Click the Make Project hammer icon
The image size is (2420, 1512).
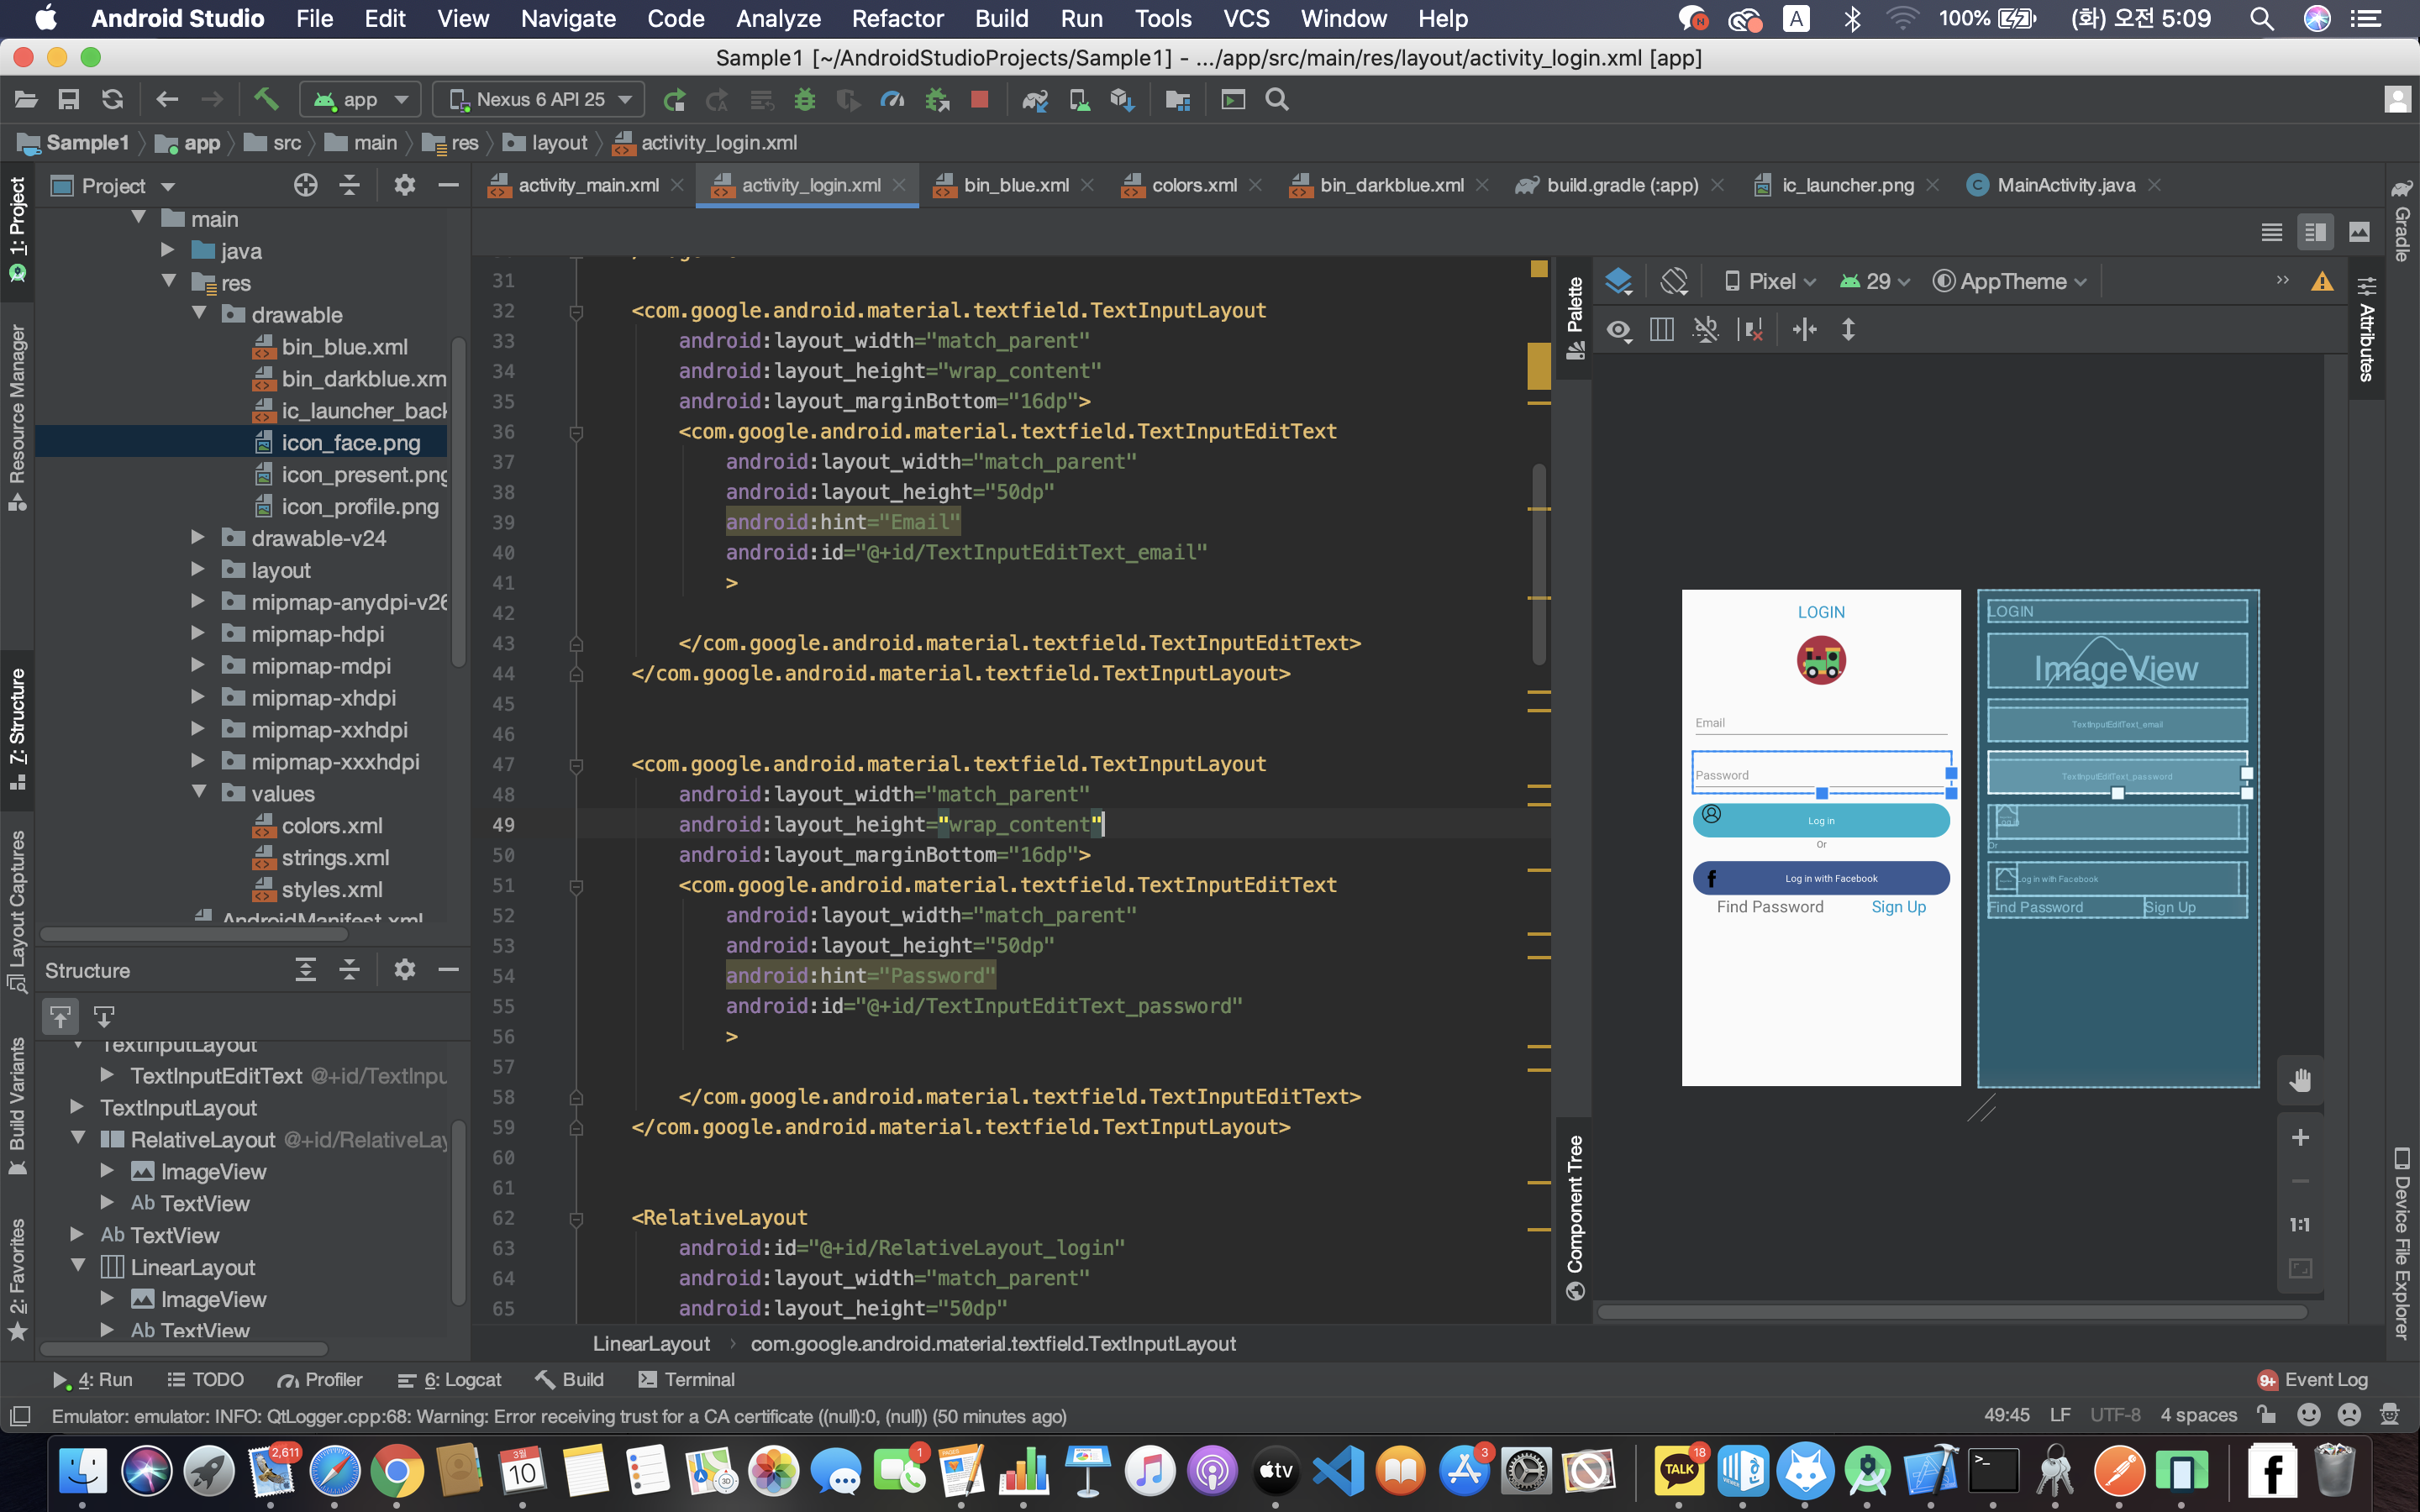click(x=265, y=99)
